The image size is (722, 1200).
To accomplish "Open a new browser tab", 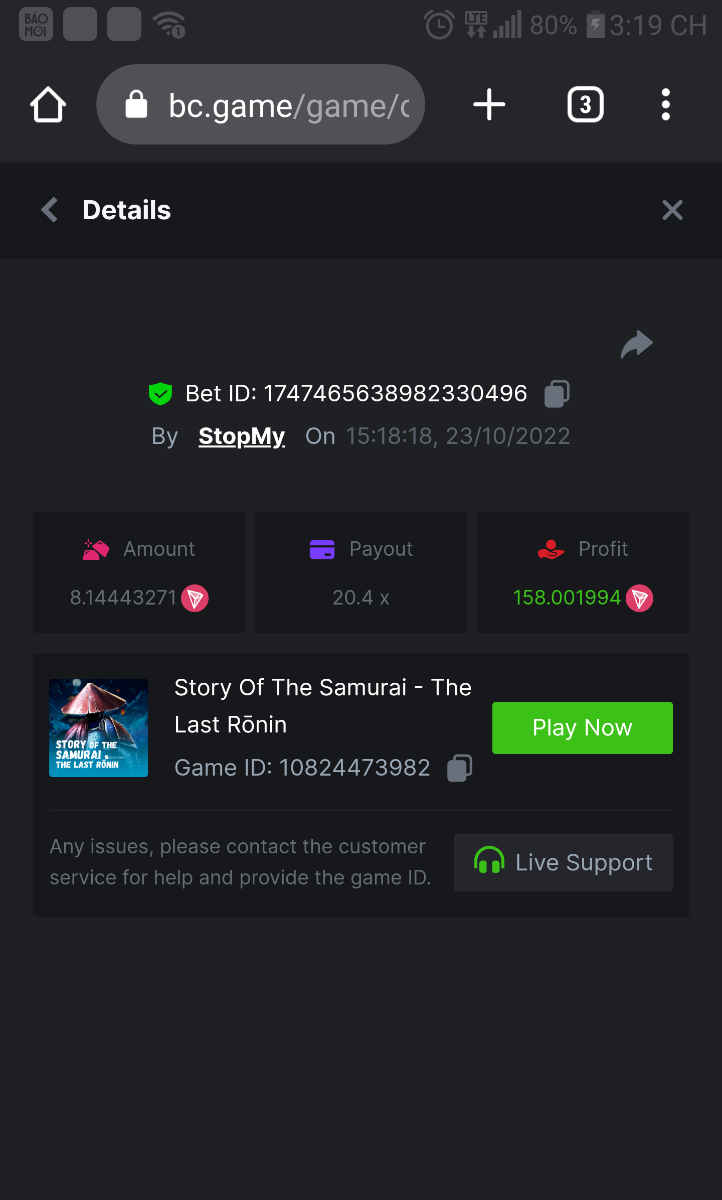I will coord(489,105).
